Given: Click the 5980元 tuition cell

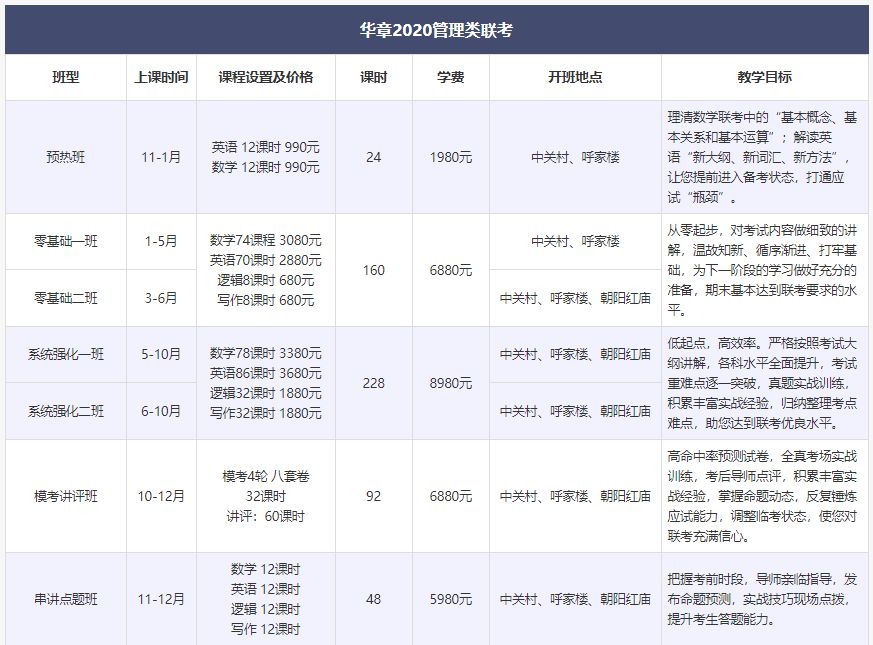Looking at the screenshot, I should coord(450,599).
